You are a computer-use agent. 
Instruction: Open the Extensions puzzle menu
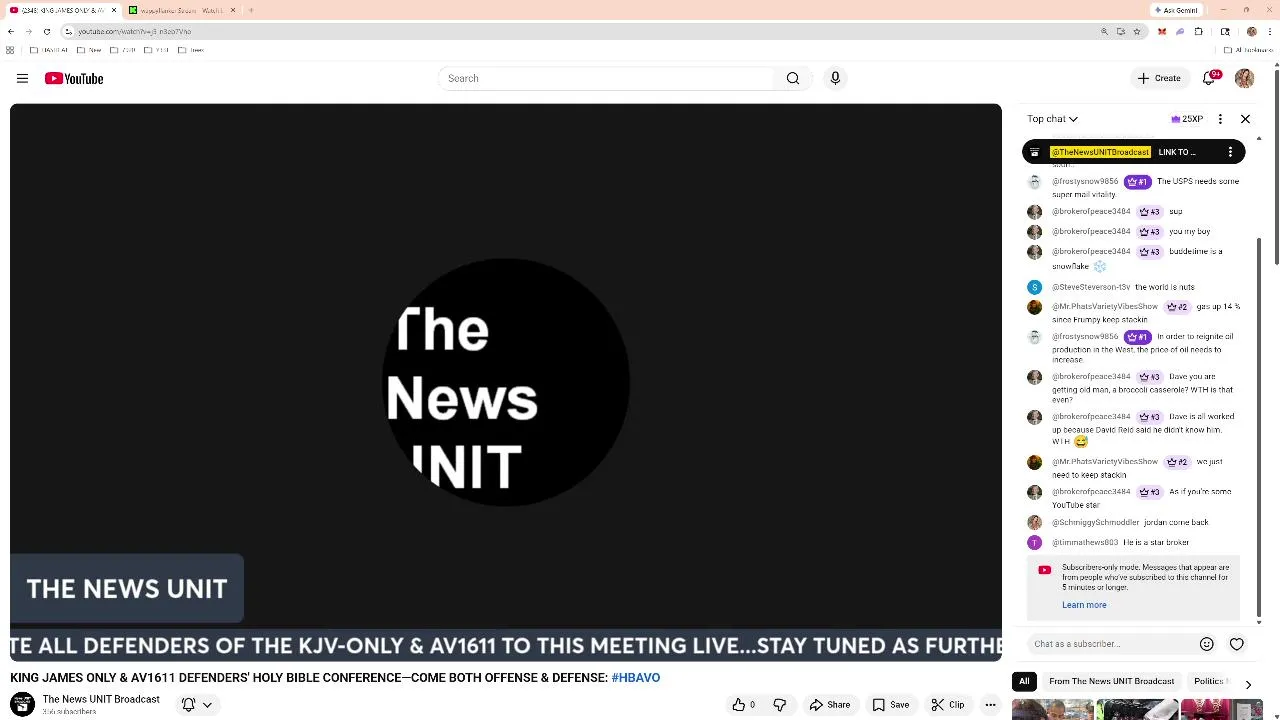1198,31
